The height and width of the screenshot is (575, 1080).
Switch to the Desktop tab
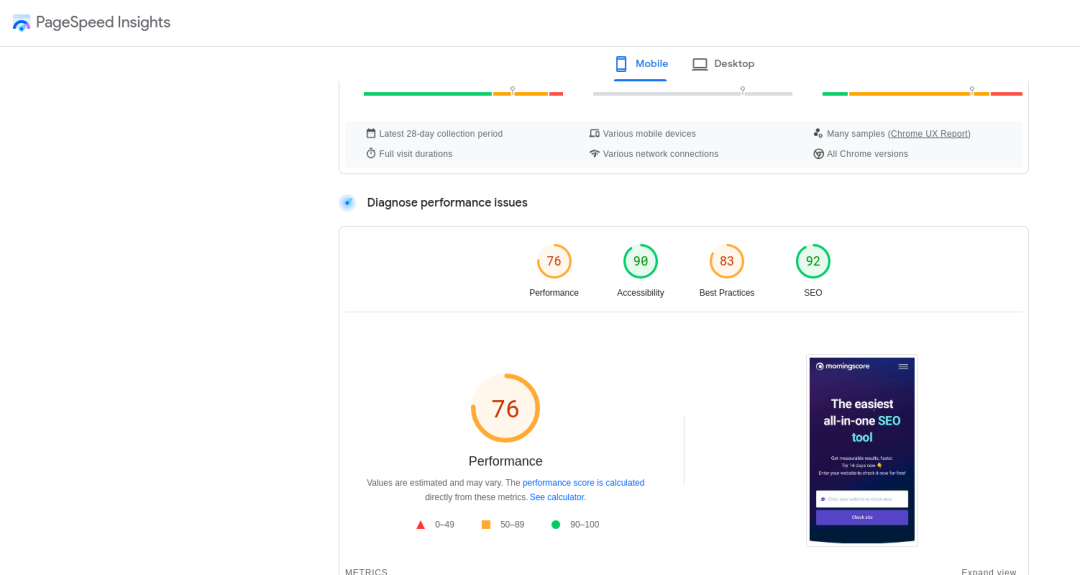pos(723,64)
